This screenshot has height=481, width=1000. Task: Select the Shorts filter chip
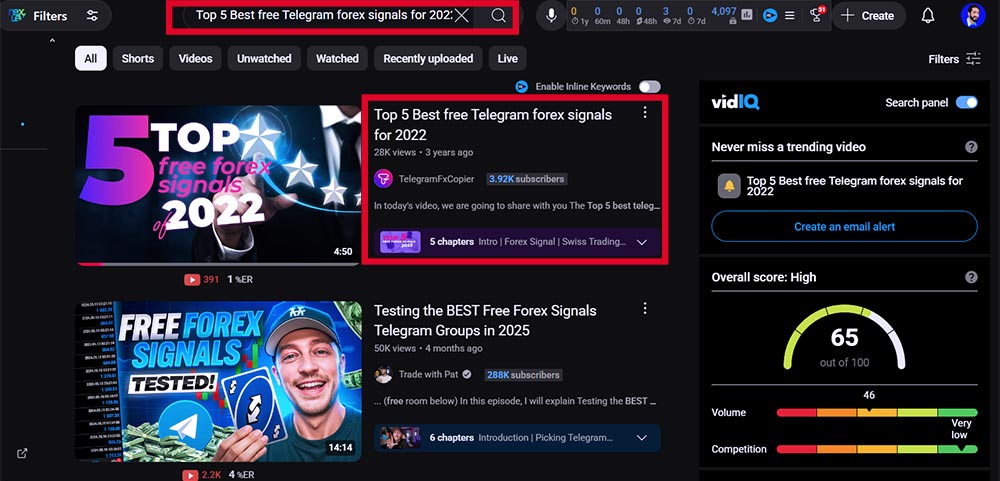click(x=138, y=58)
